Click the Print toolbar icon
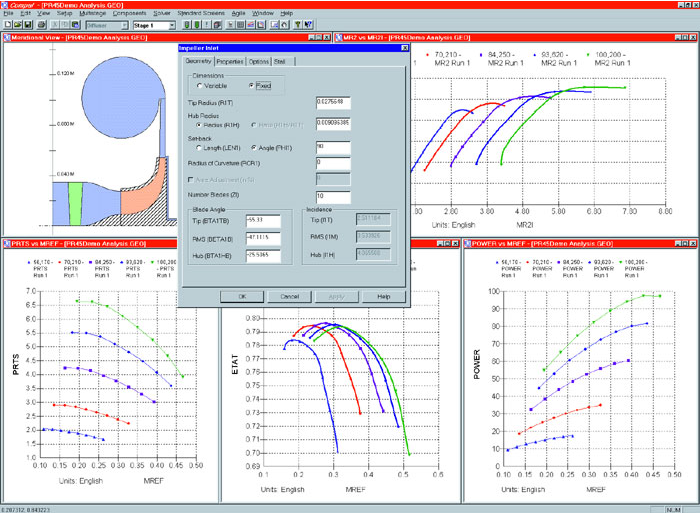The width and height of the screenshot is (700, 513). pos(42,25)
